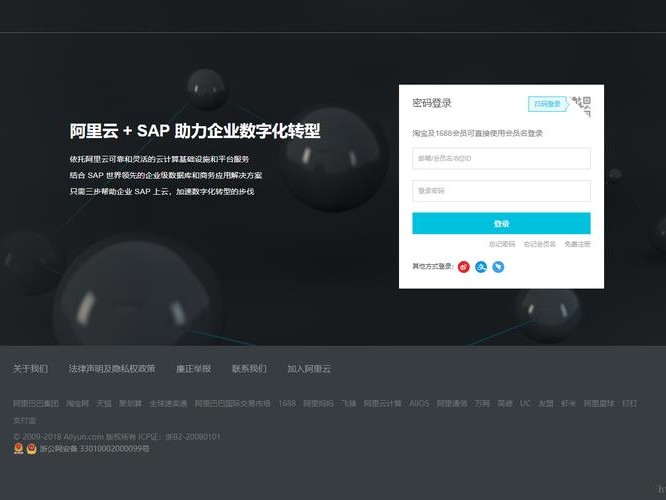Open the 免费注册 link
This screenshot has height=500, width=666.
[x=577, y=244]
